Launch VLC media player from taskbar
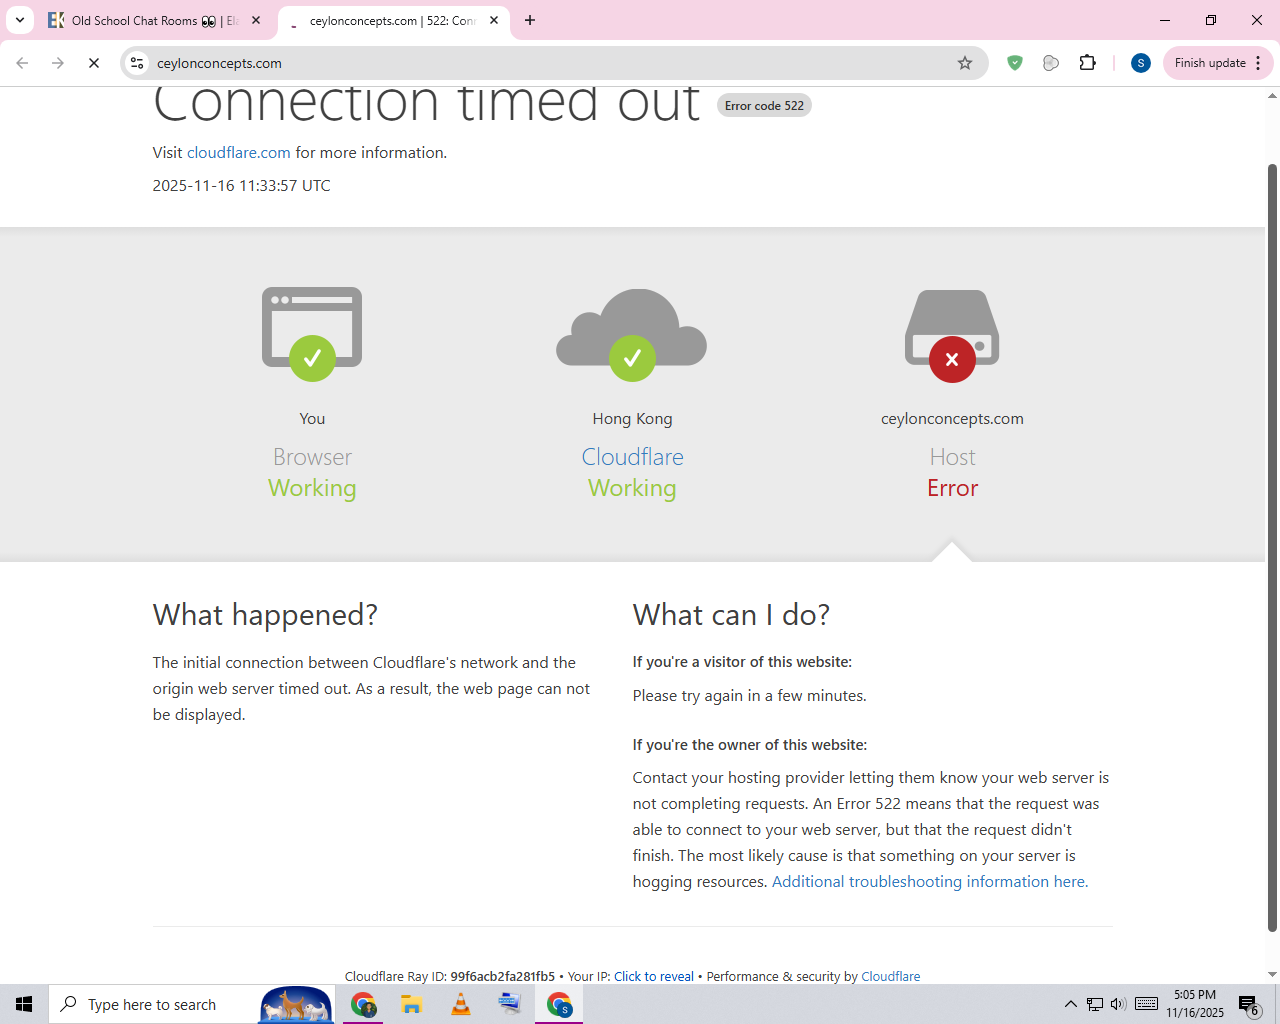1280x1024 pixels. (461, 1004)
